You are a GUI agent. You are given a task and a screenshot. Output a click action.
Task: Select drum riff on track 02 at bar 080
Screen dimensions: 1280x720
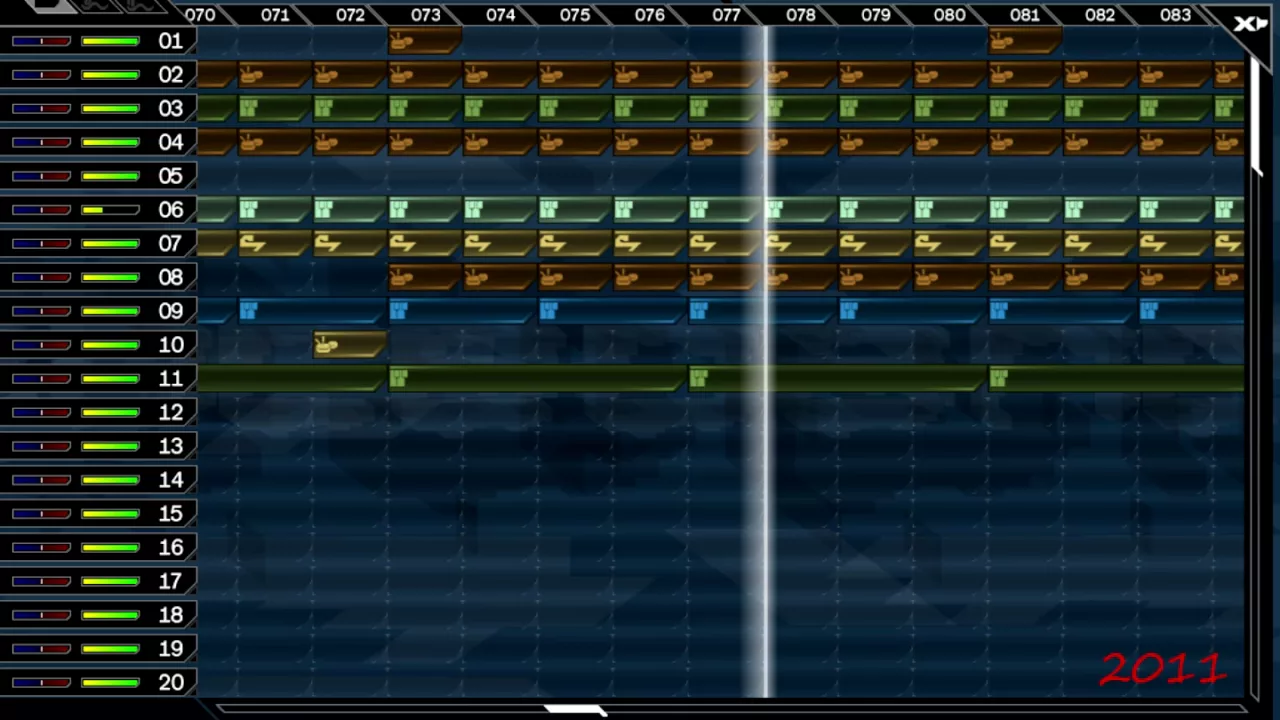950,75
